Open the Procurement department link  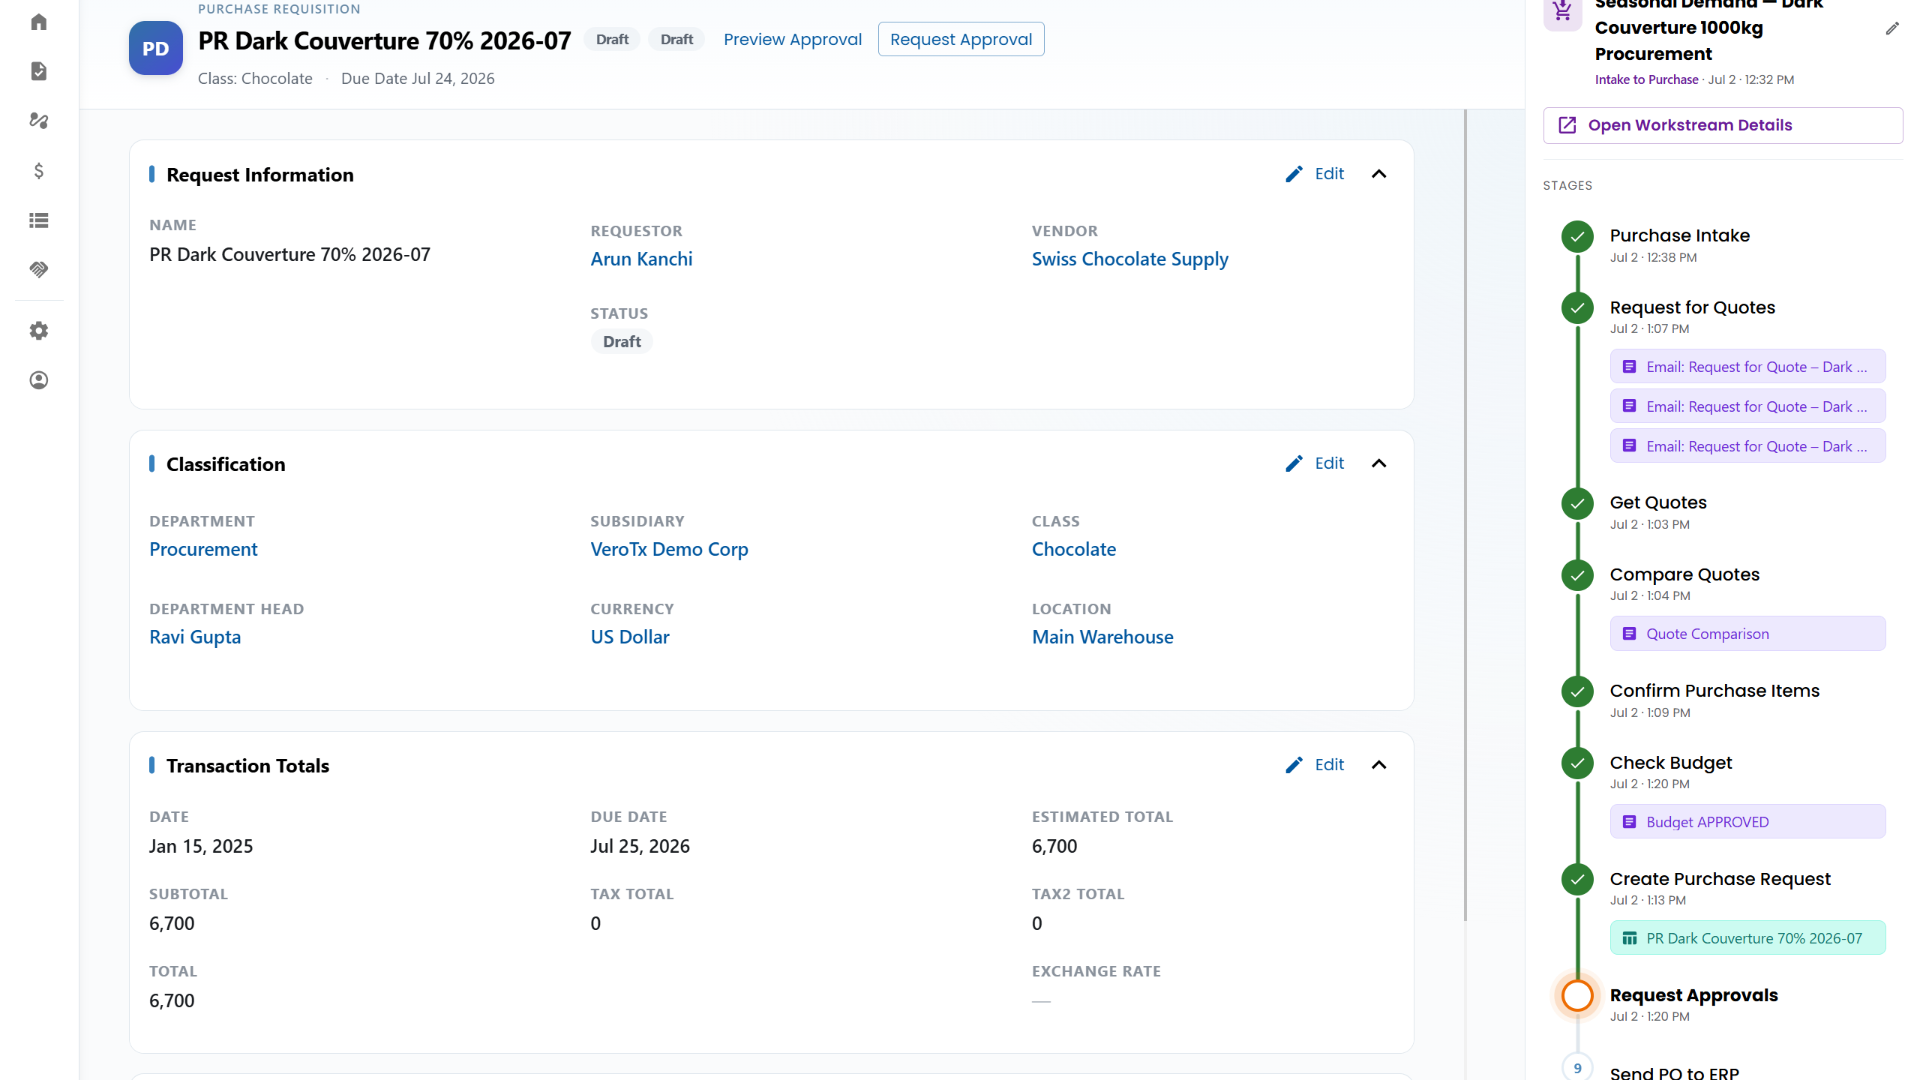tap(203, 549)
